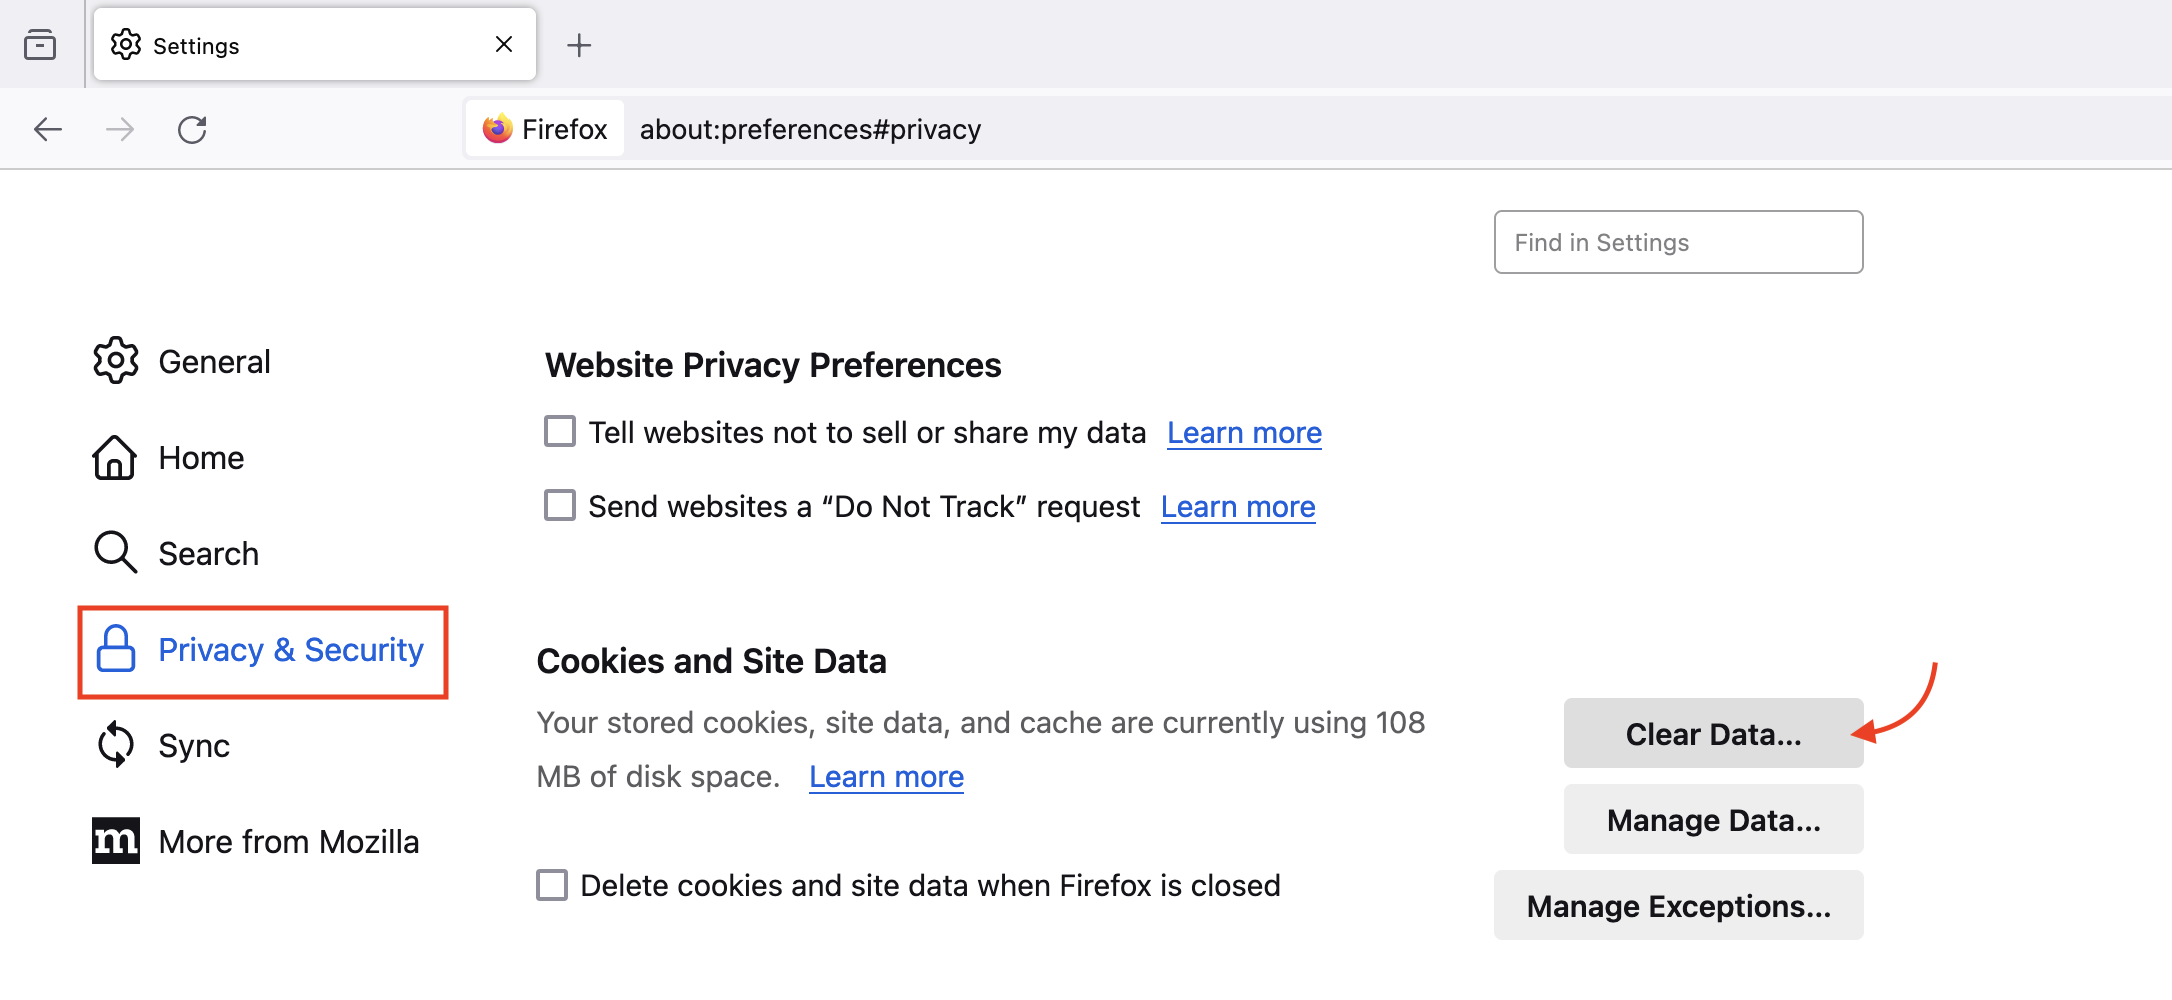Open the Home settings house icon
The height and width of the screenshot is (1000, 2172).
115,457
